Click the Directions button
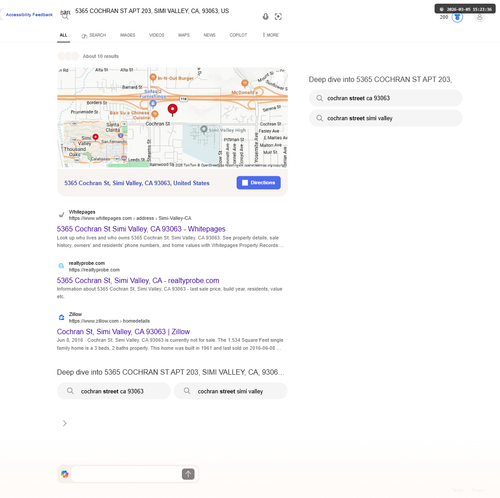Viewport: 500px width, 498px height. [x=259, y=183]
